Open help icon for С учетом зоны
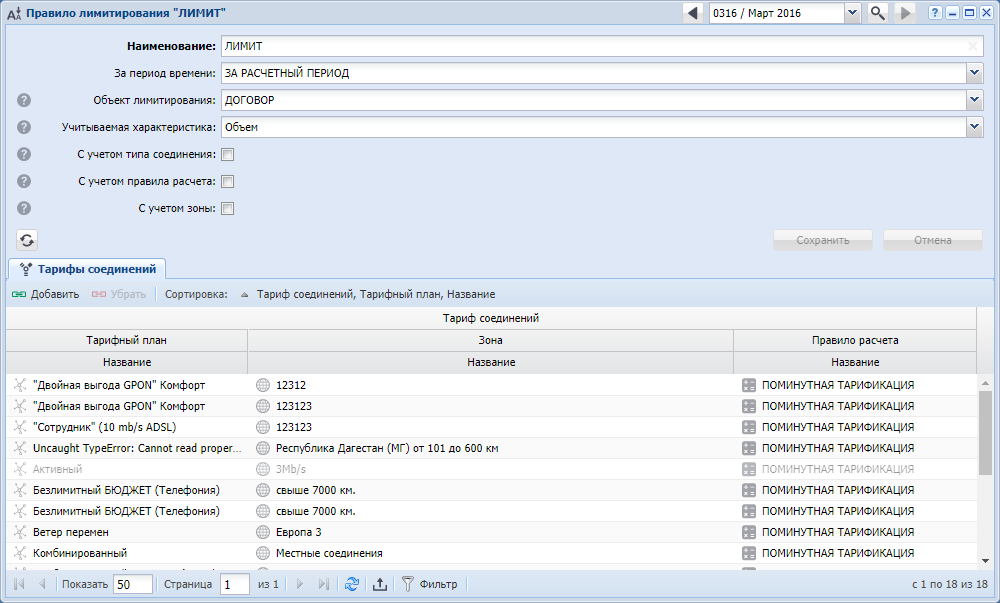Screen dimensions: 1000x603 point(24,208)
